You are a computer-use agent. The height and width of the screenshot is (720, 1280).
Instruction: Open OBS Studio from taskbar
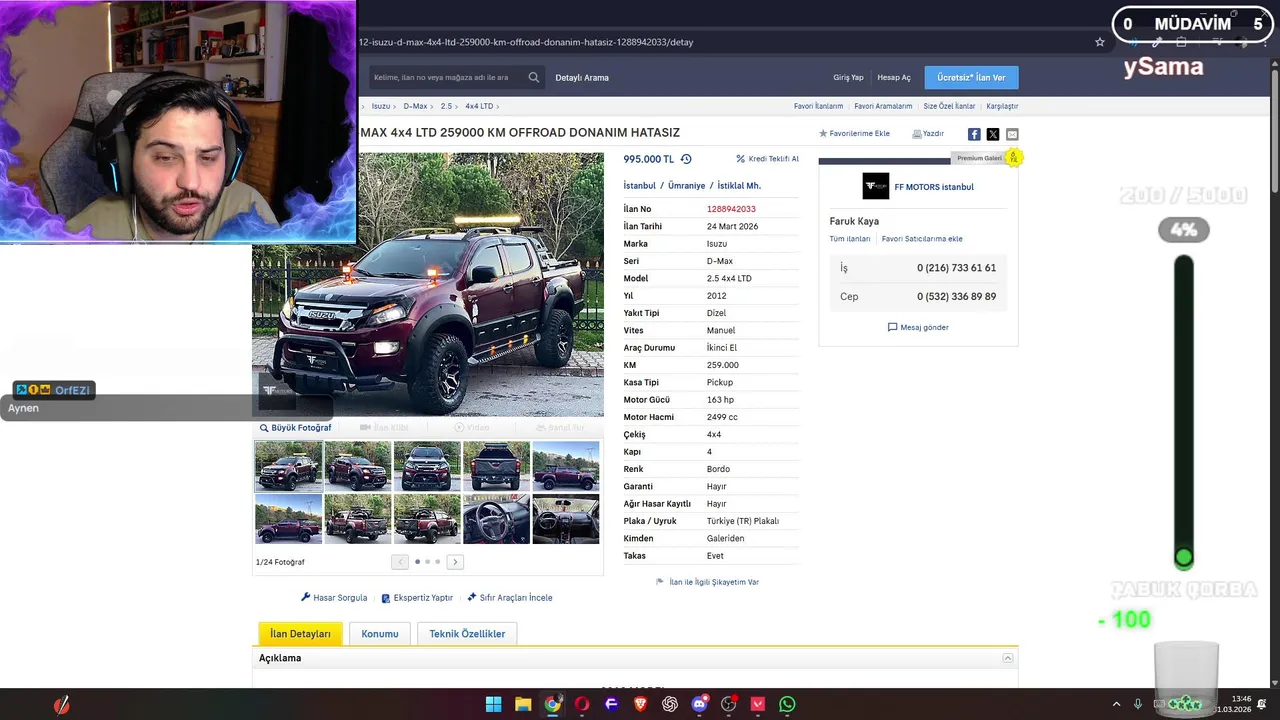pyautogui.click(x=729, y=704)
